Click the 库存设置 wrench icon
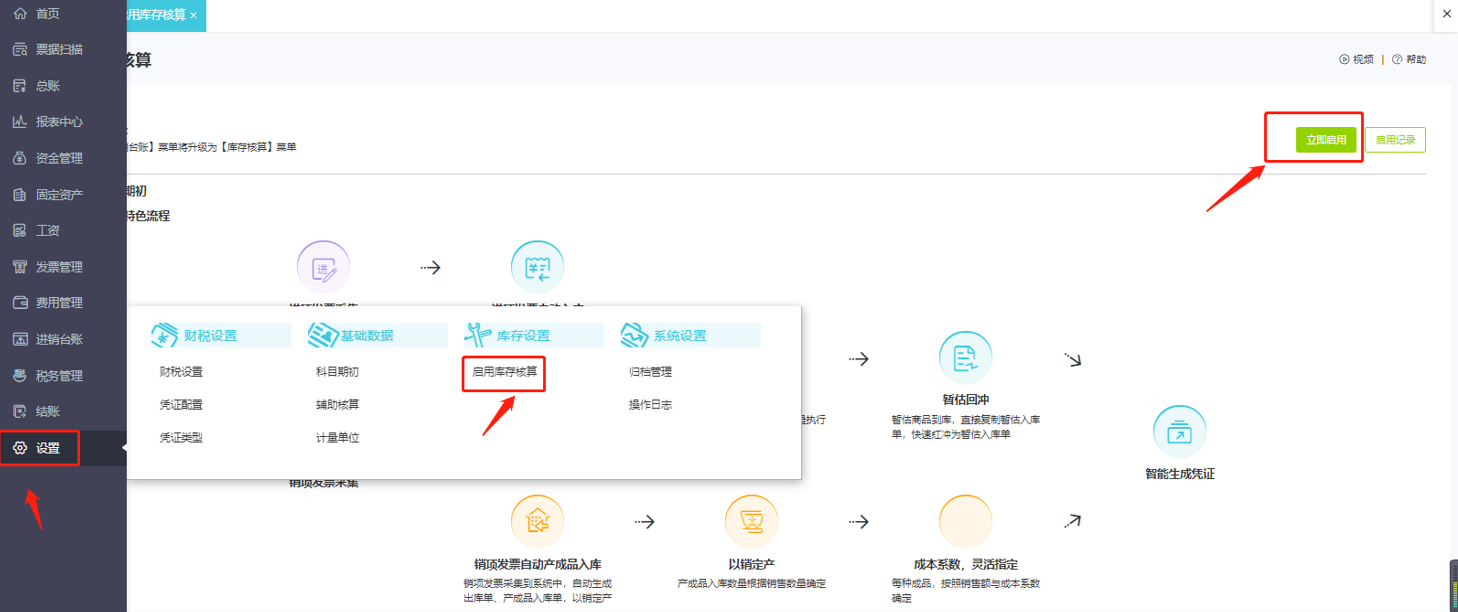The image size is (1458, 612). [477, 335]
